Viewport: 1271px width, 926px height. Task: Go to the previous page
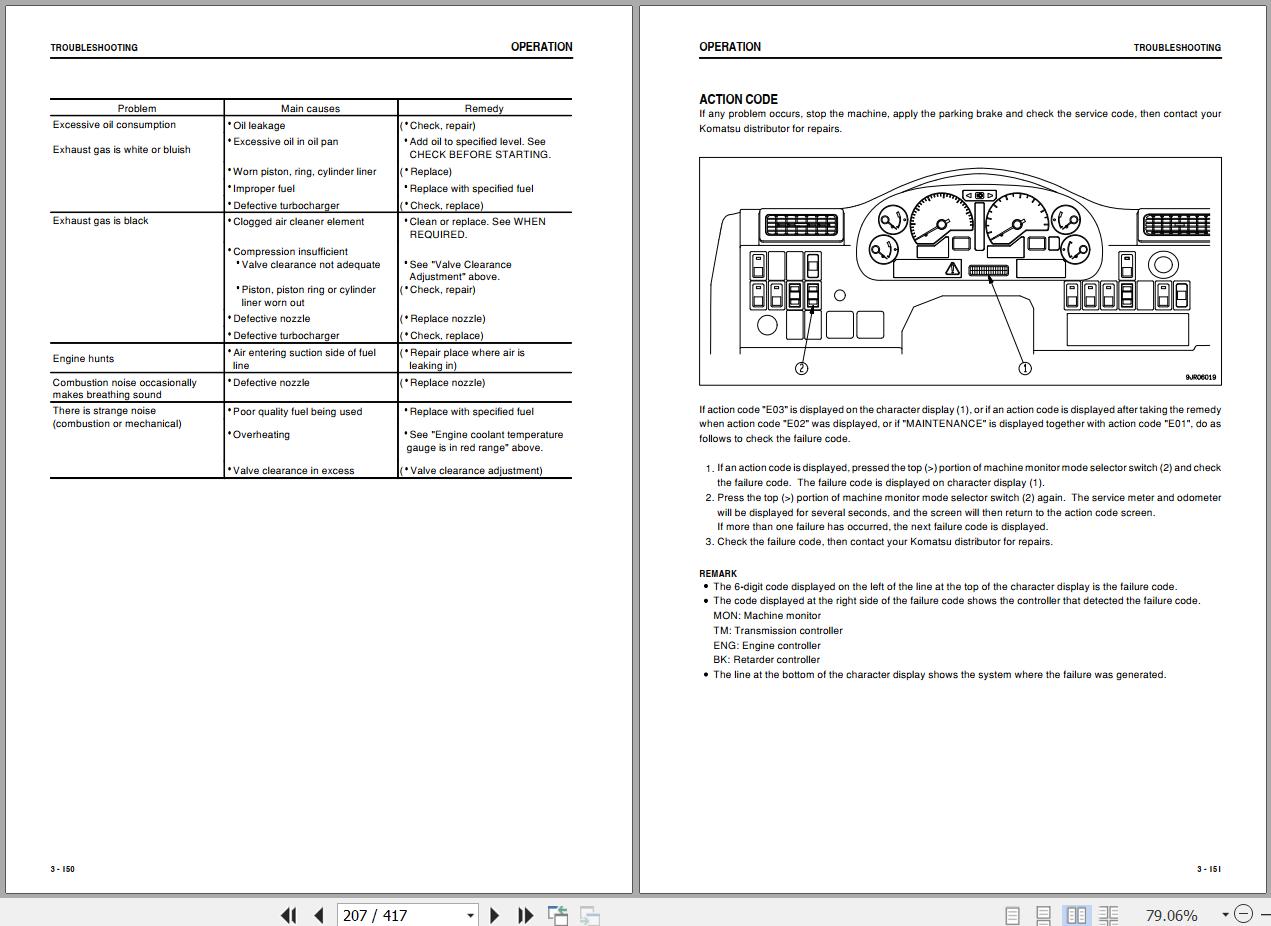click(319, 915)
